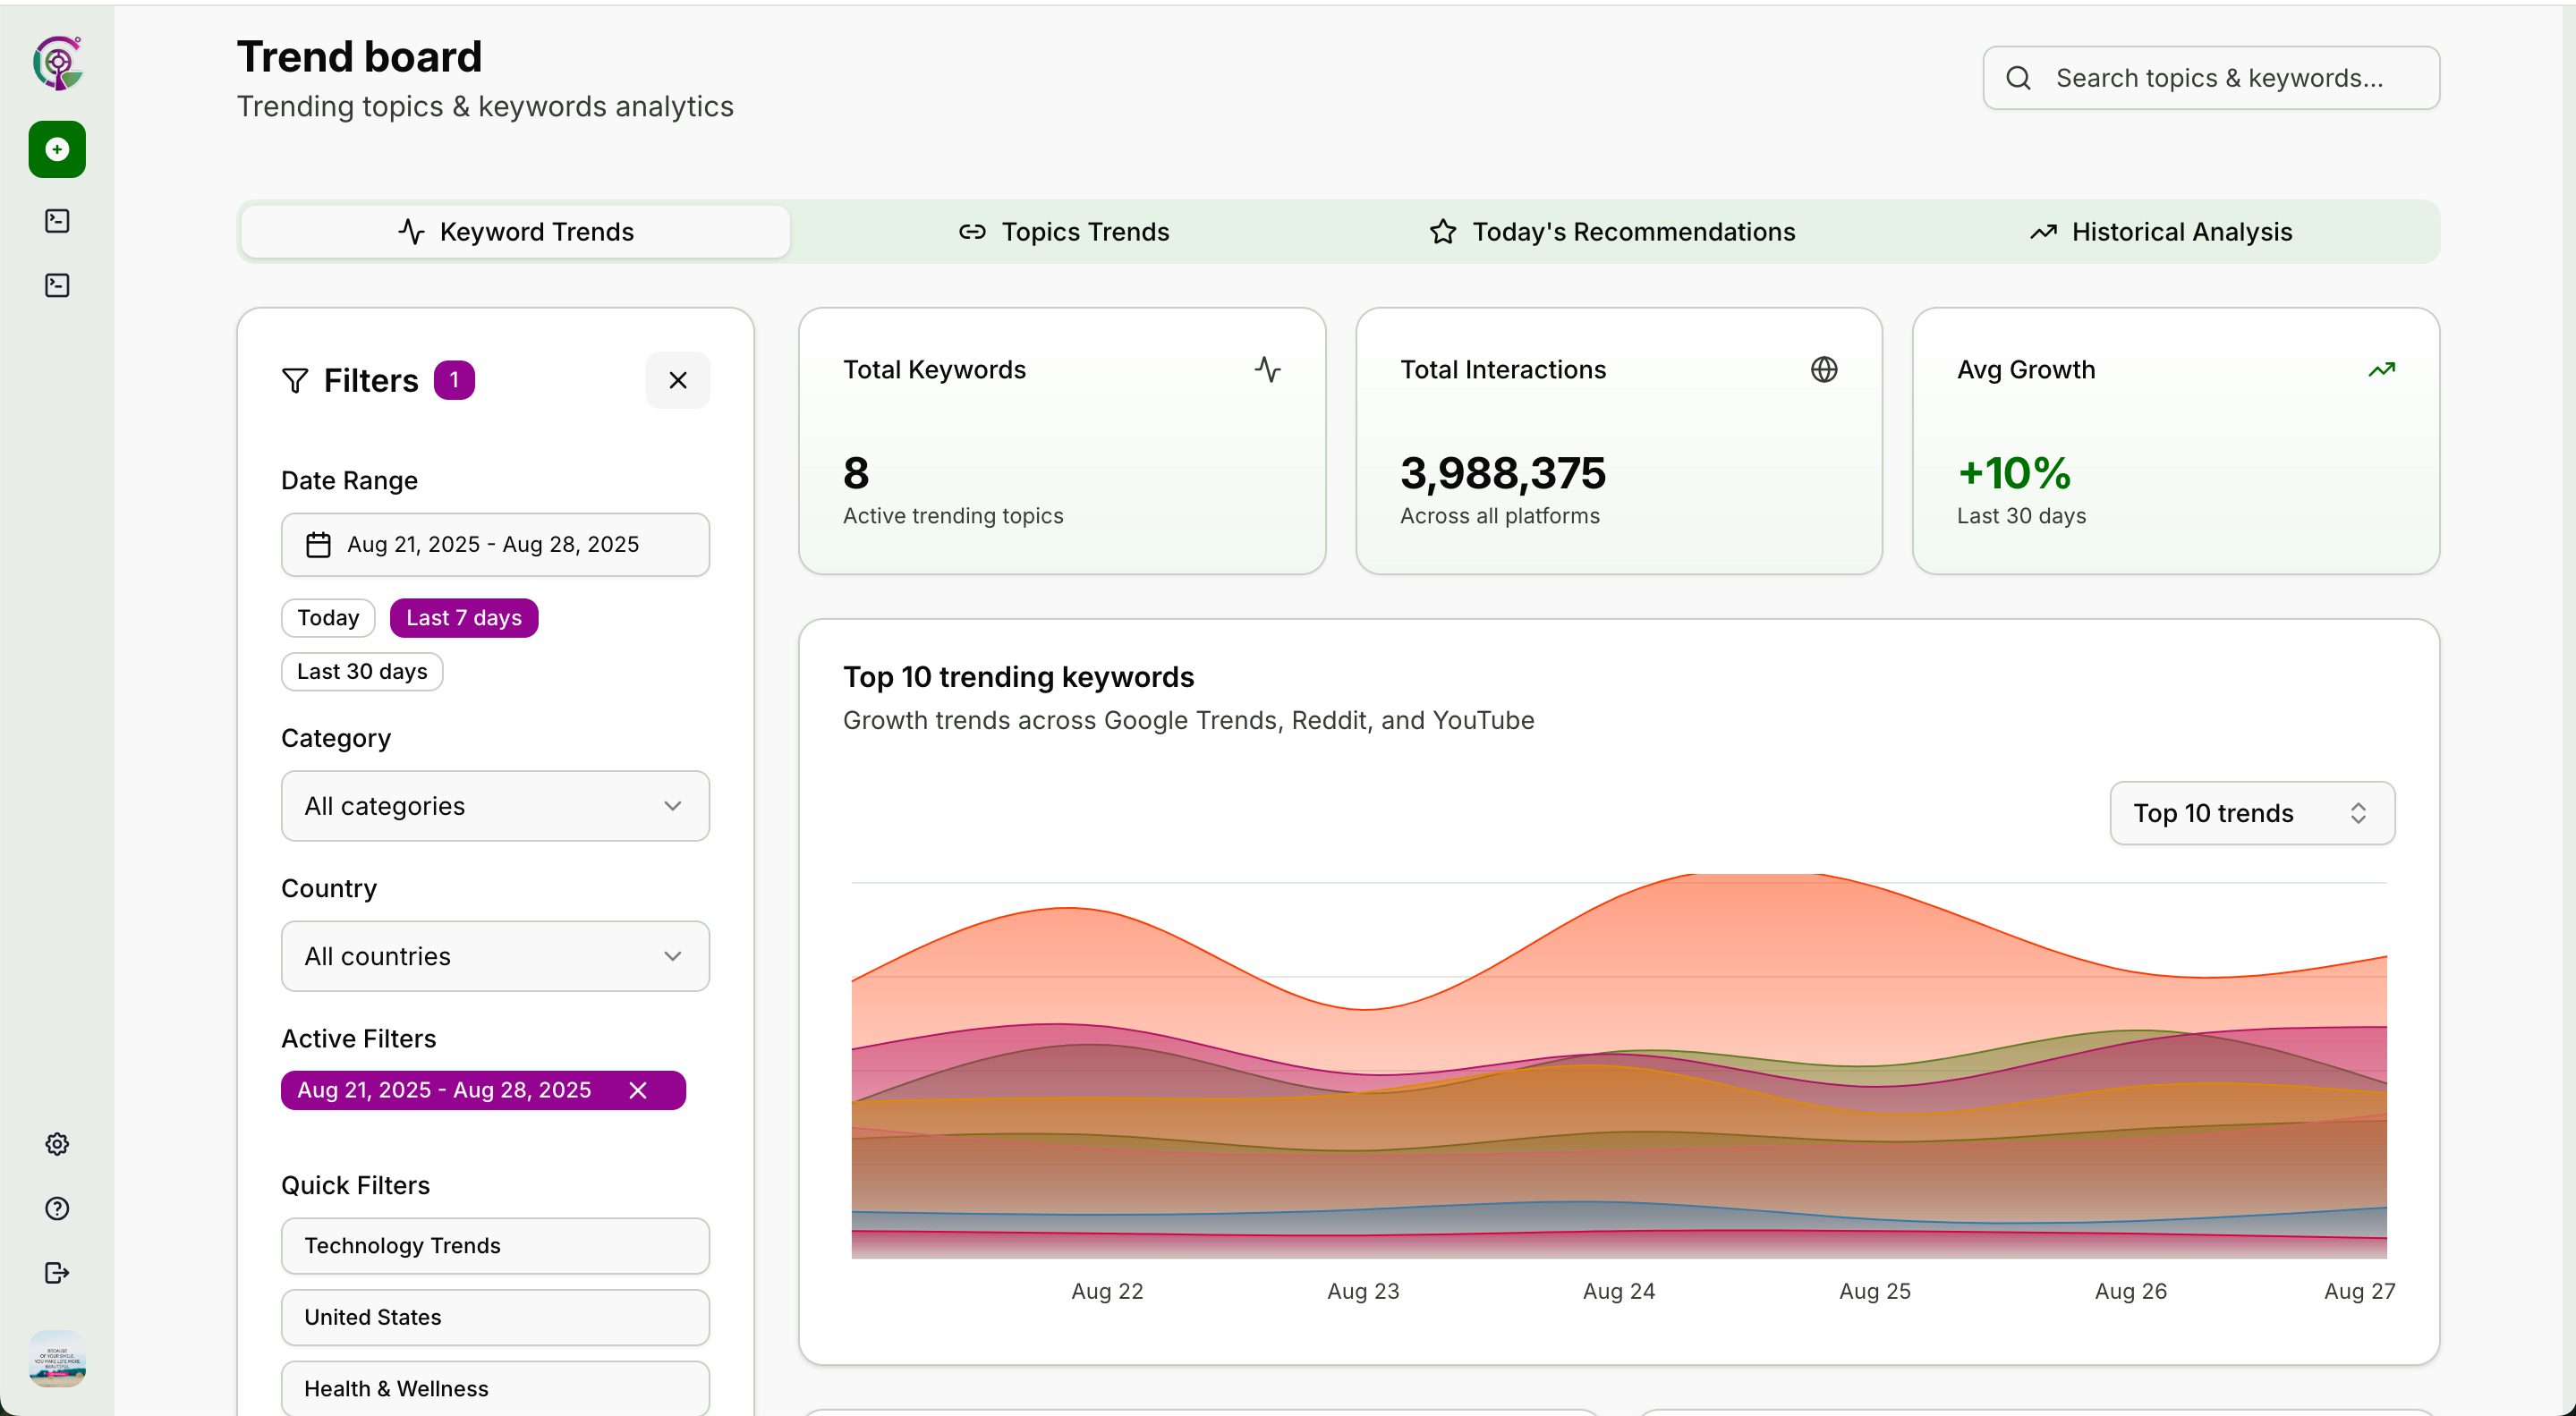Select the Last 30 days preset
2576x1416 pixels.
pos(361,672)
